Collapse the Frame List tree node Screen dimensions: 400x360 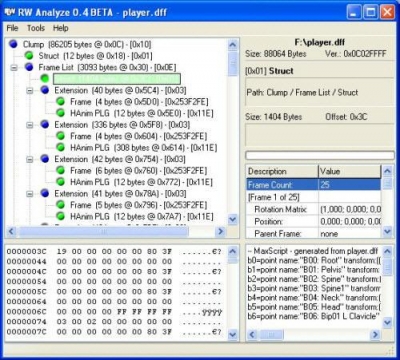click(x=14, y=68)
